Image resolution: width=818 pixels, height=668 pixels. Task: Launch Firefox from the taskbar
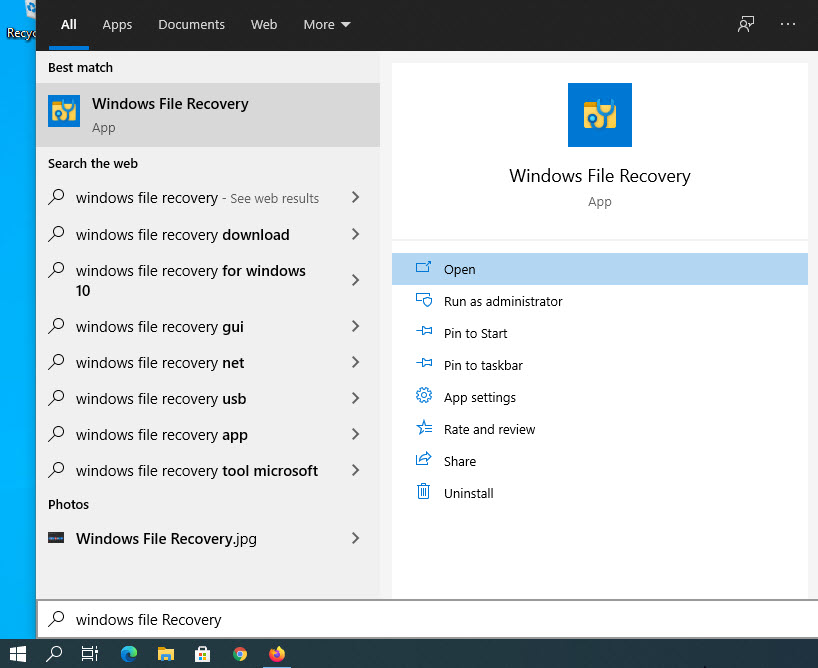(277, 653)
